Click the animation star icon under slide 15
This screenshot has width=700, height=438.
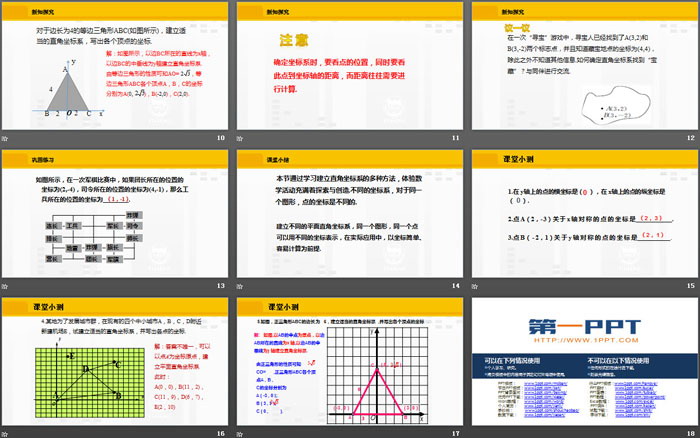click(x=475, y=286)
